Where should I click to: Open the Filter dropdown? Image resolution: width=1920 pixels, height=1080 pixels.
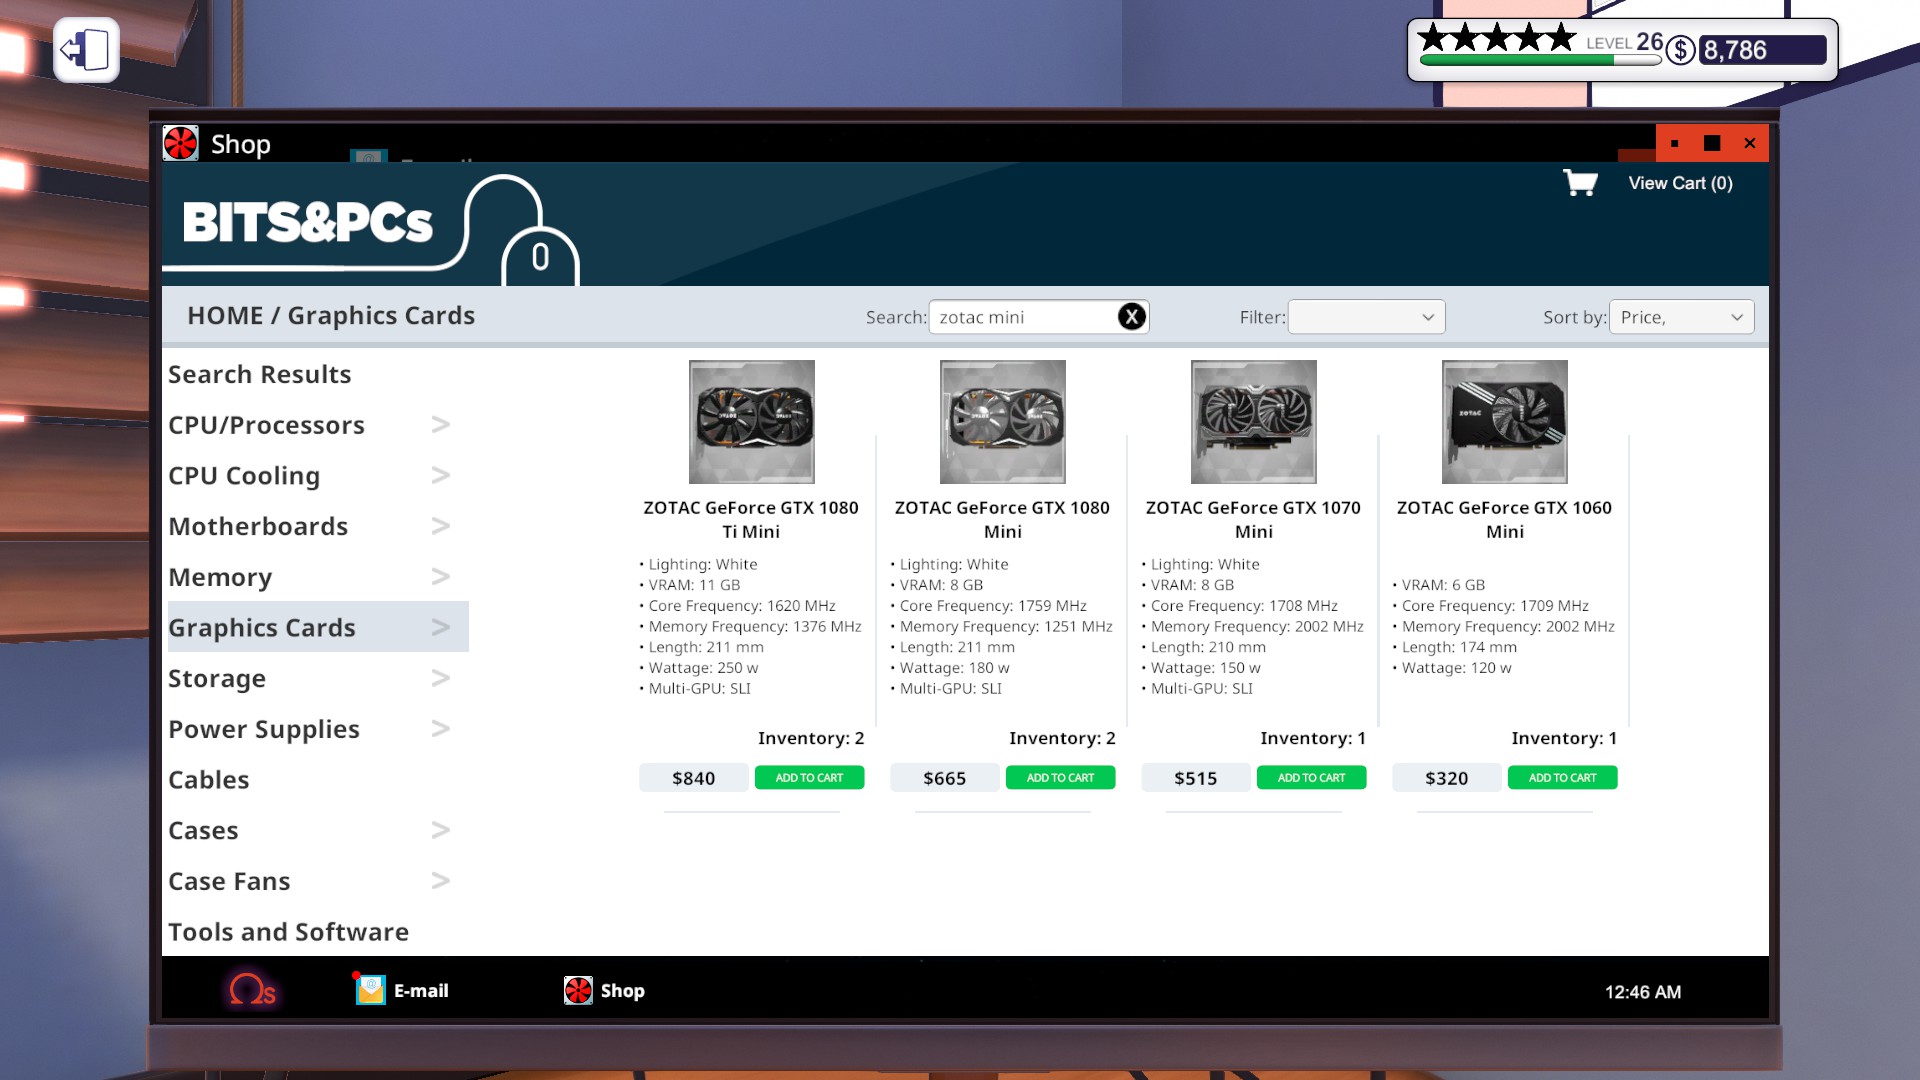click(x=1366, y=317)
